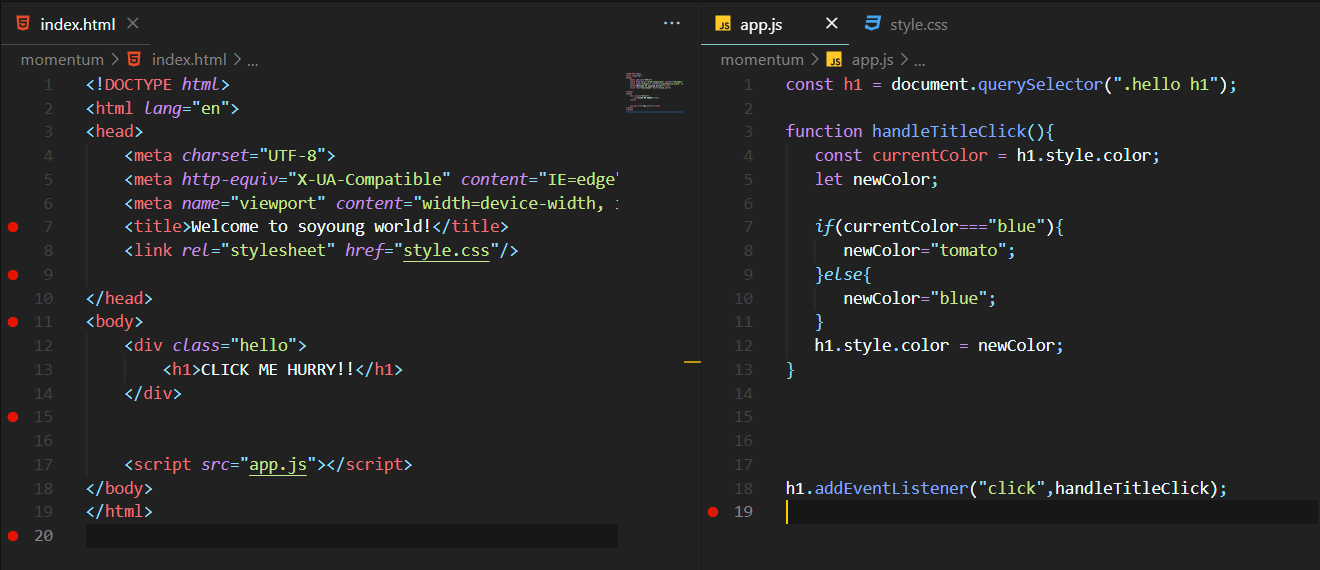This screenshot has width=1320, height=570.
Task: Click the title text 'Welcome to soyoung world!'
Action: [x=312, y=227]
